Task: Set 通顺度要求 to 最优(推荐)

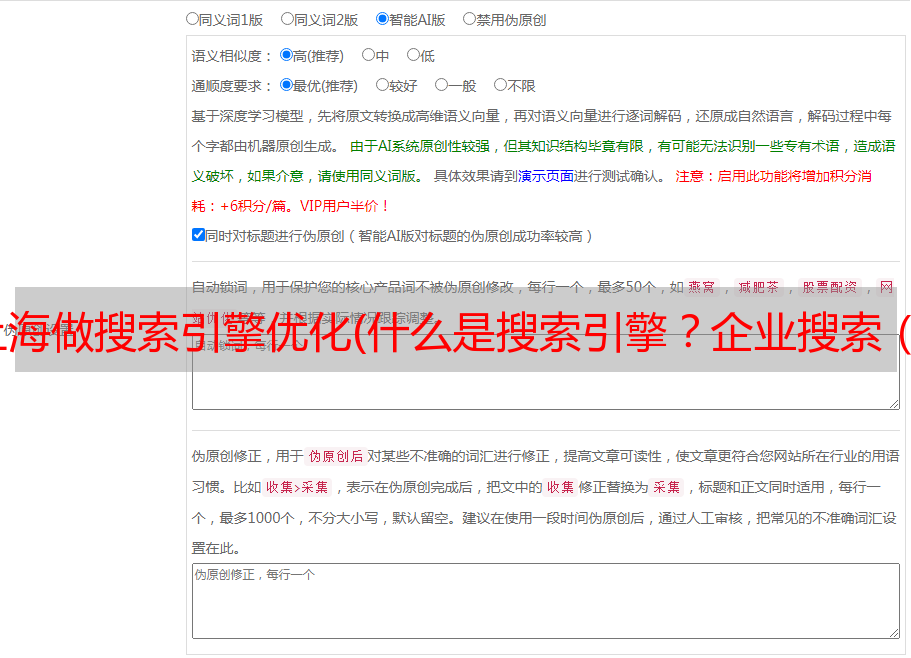Action: 286,85
